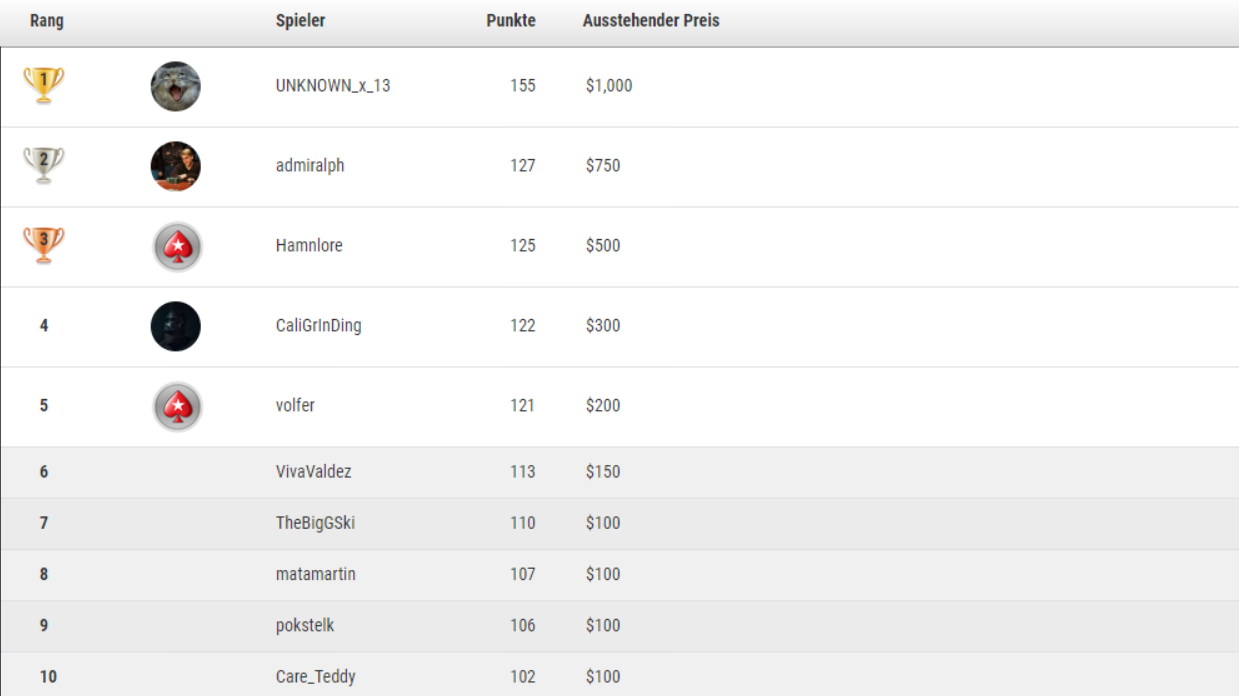Click Hamnlore's red spade avatar

click(x=177, y=246)
